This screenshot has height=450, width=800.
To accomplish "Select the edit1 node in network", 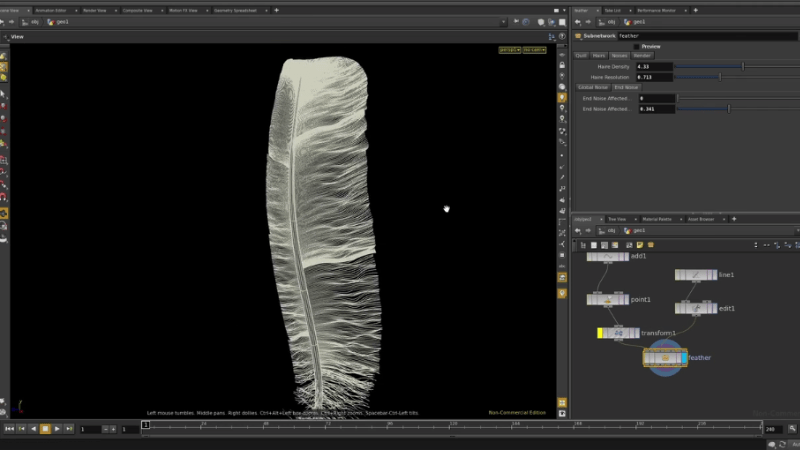I will pyautogui.click(x=695, y=309).
